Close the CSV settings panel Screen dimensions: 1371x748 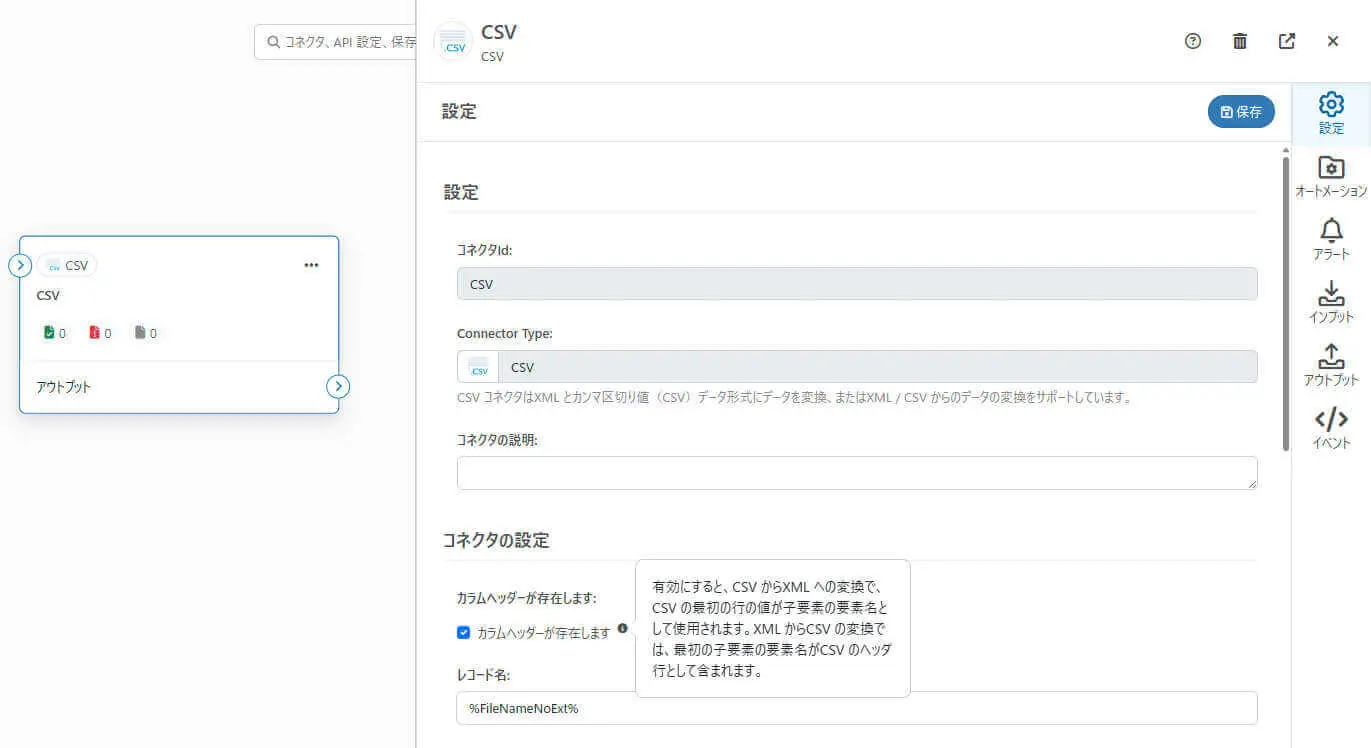(1333, 41)
